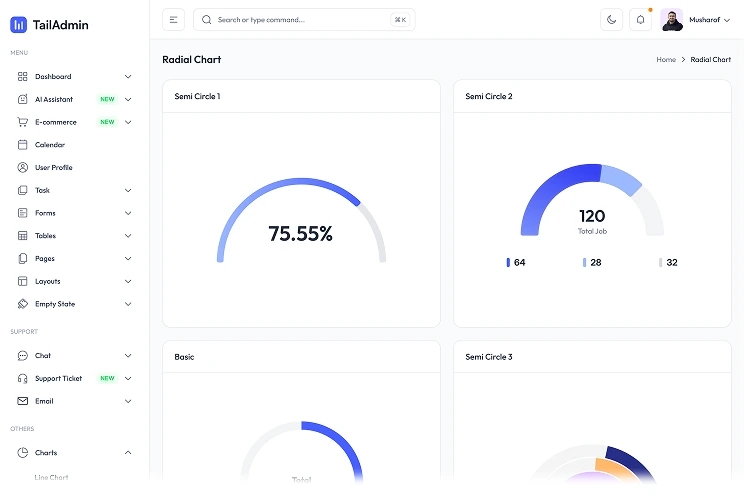The height and width of the screenshot is (496, 744).
Task: Click the Semi Circle 1 card title
Action: pyautogui.click(x=197, y=96)
